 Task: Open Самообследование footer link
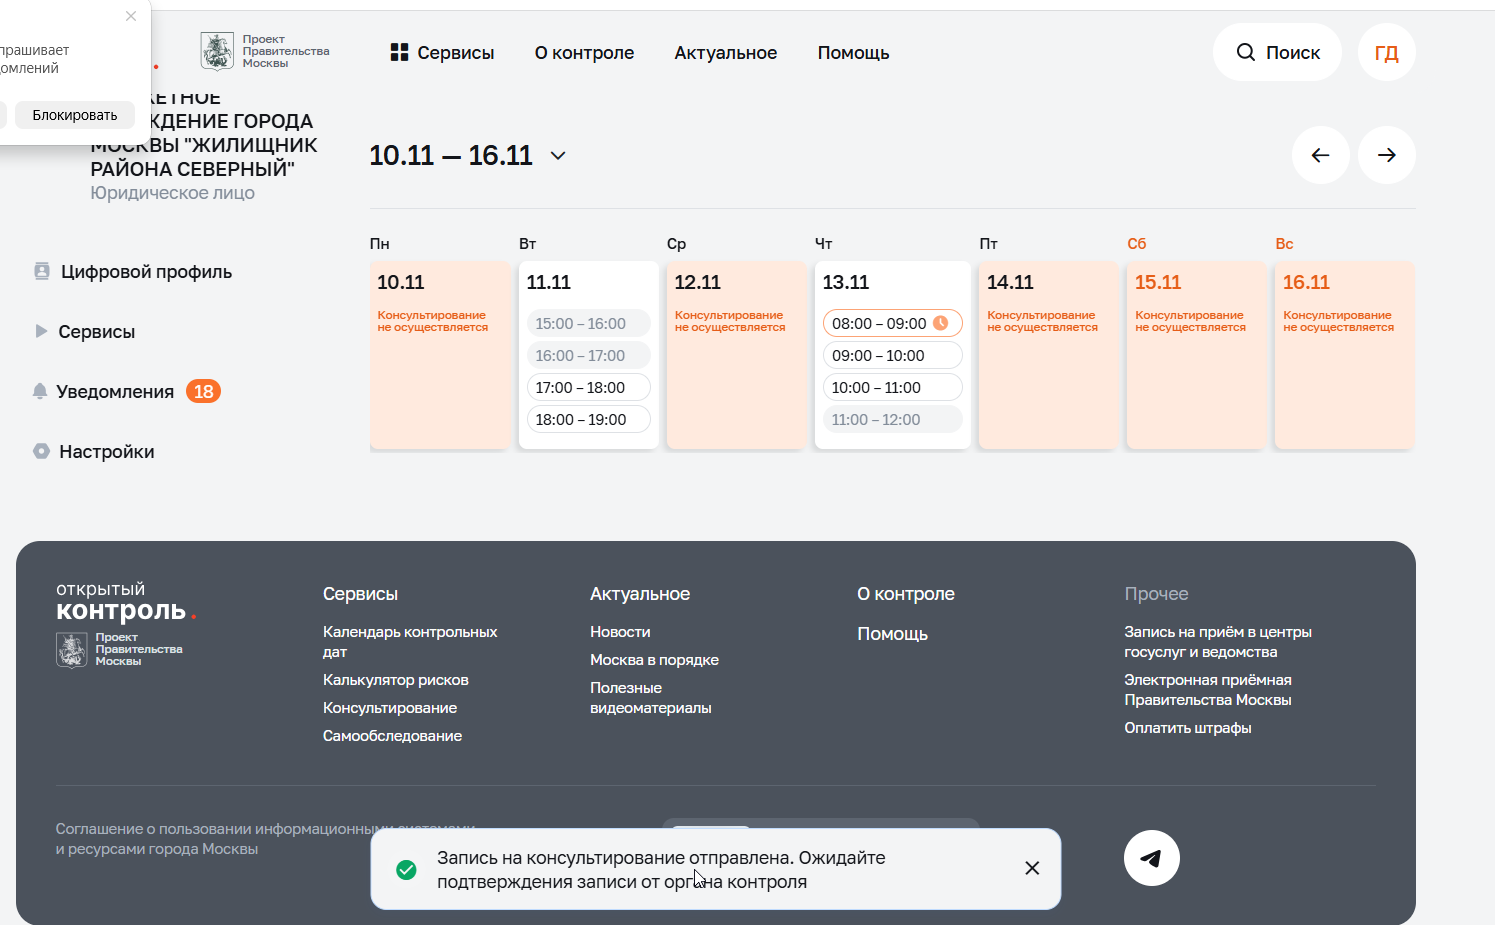pyautogui.click(x=392, y=735)
